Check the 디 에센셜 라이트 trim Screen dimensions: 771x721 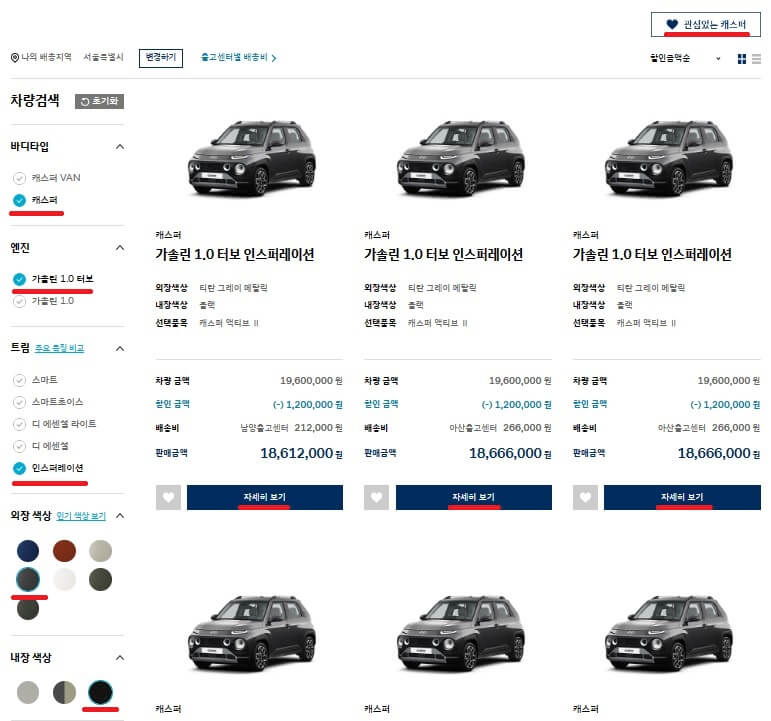point(55,424)
